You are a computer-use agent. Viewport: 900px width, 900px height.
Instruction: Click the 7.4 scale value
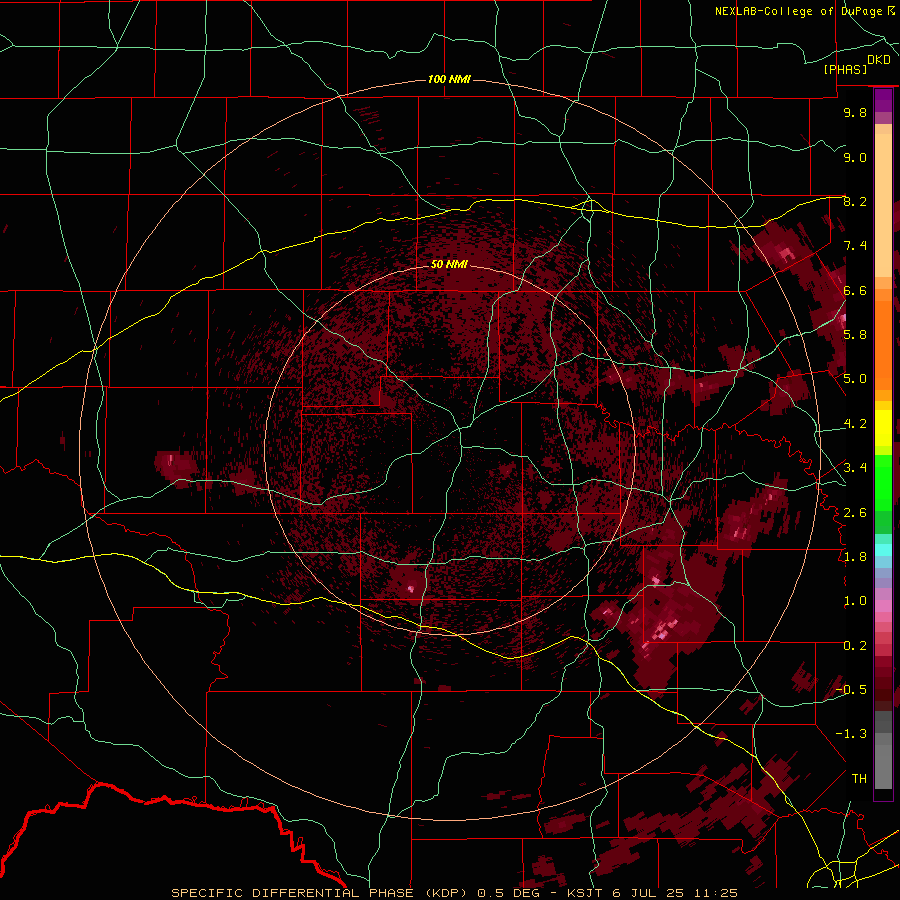pyautogui.click(x=855, y=246)
